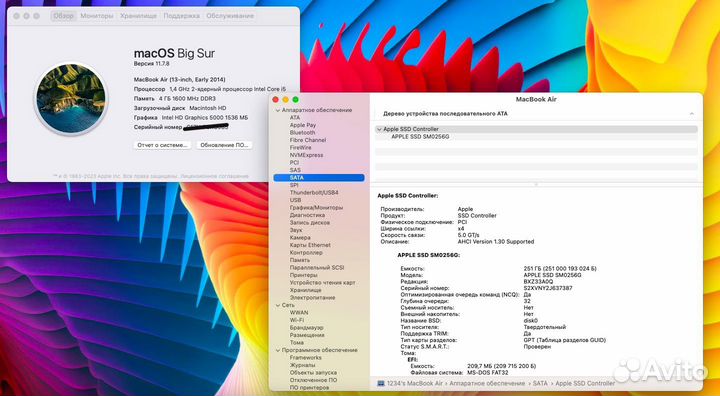Click Apple SSD Controller in the path bar
This screenshot has width=720, height=396.
pyautogui.click(x=585, y=383)
